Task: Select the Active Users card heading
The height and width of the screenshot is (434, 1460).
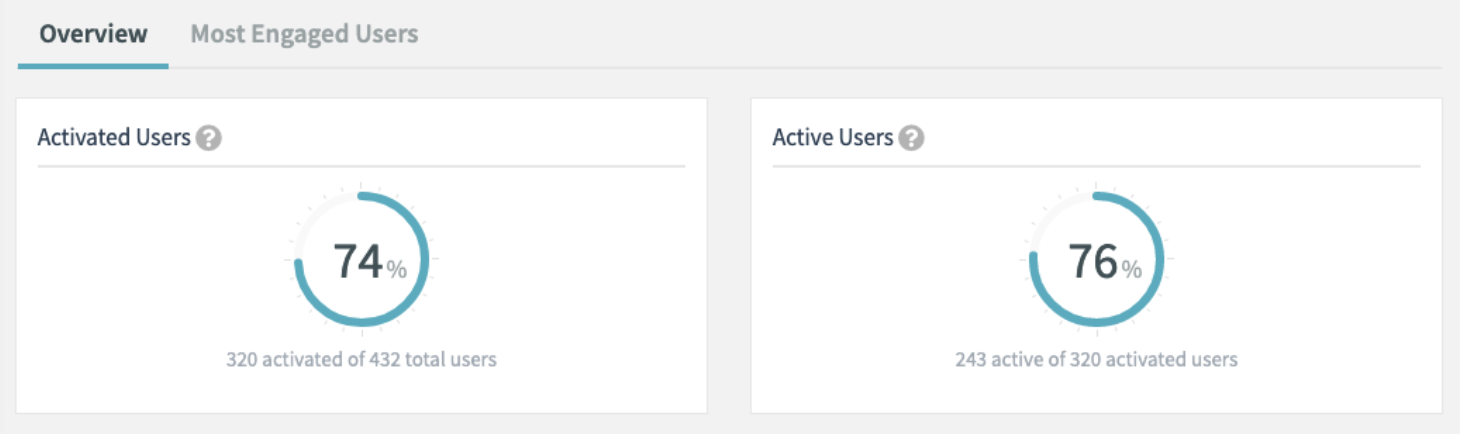Action: click(833, 137)
